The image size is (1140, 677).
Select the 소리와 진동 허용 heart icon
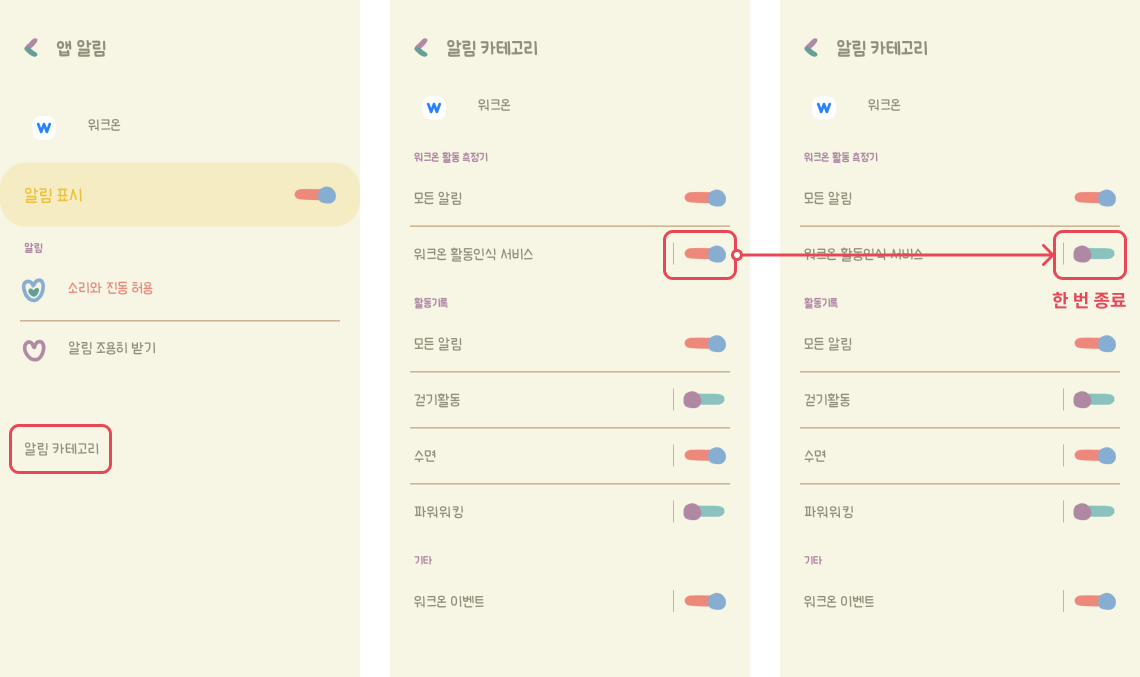34,289
